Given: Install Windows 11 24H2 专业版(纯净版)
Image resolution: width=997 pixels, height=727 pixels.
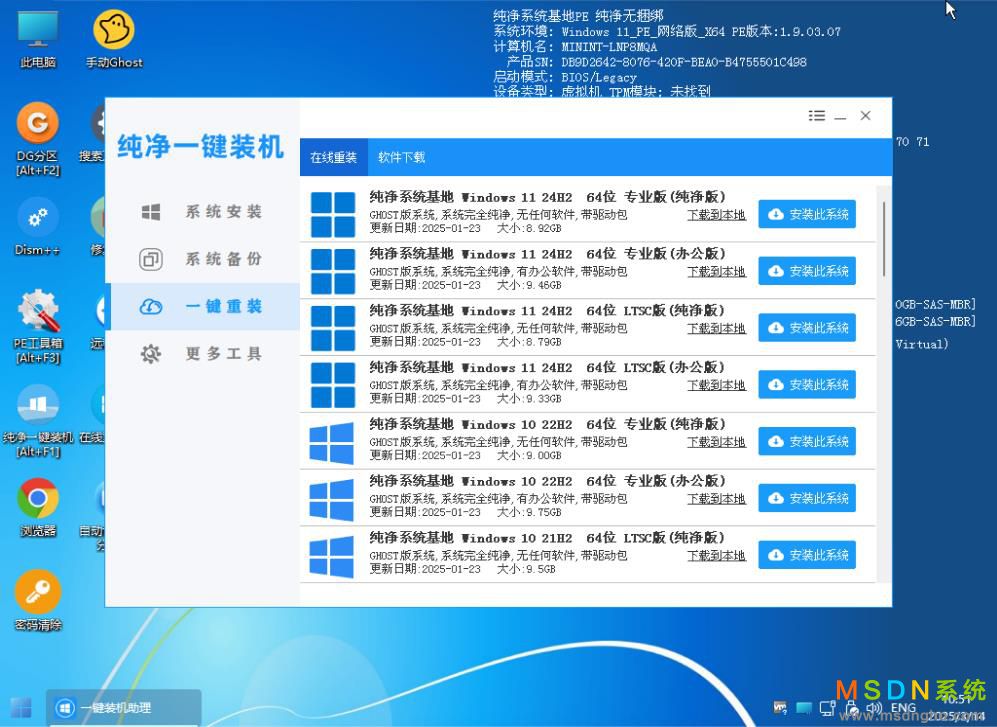Looking at the screenshot, I should point(807,214).
